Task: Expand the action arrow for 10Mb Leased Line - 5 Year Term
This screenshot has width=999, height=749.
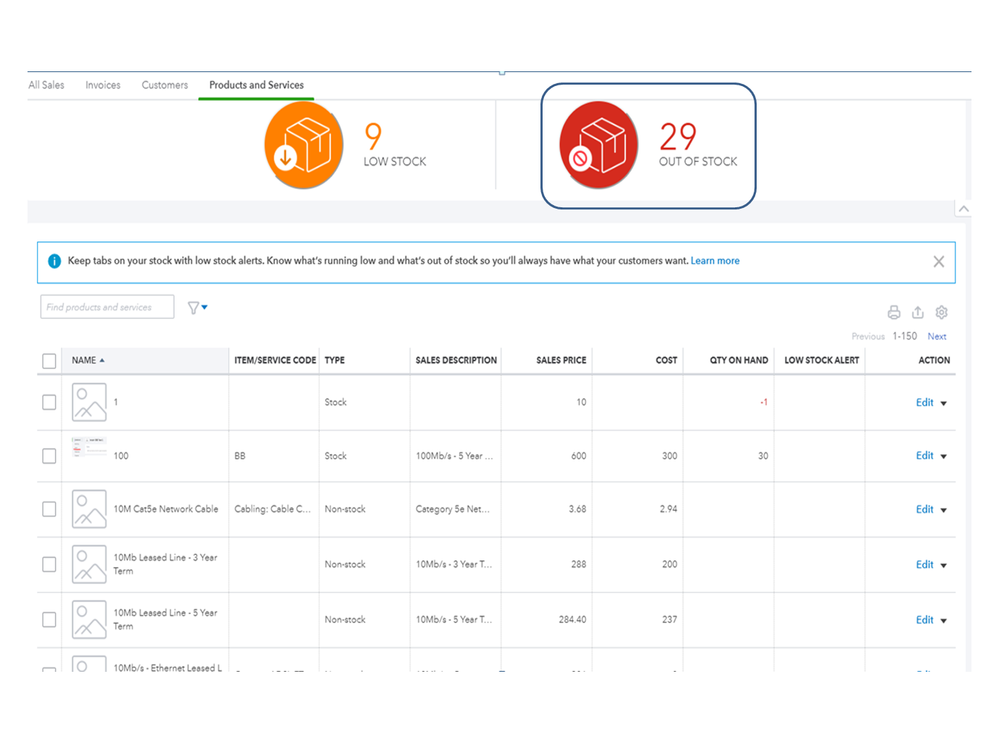Action: pos(944,621)
